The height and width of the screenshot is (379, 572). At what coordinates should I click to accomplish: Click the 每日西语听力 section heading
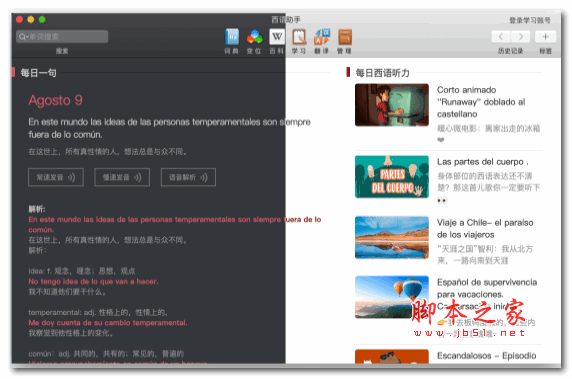click(382, 73)
